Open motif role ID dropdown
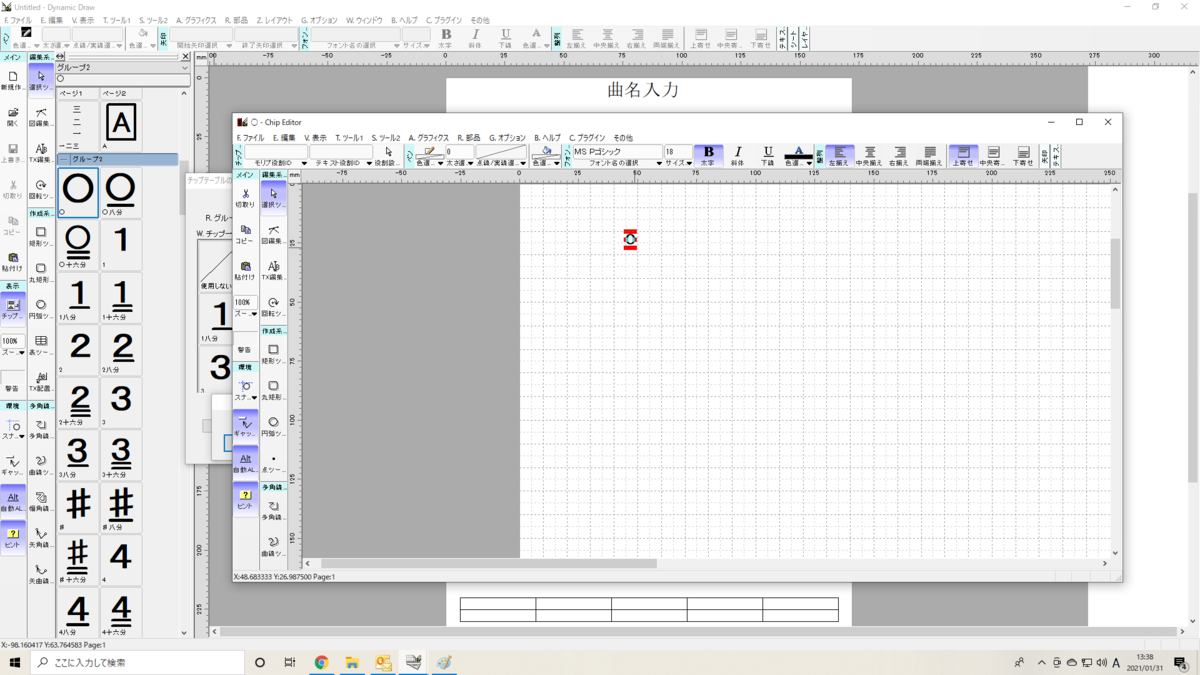This screenshot has width=1200, height=675. [304, 163]
